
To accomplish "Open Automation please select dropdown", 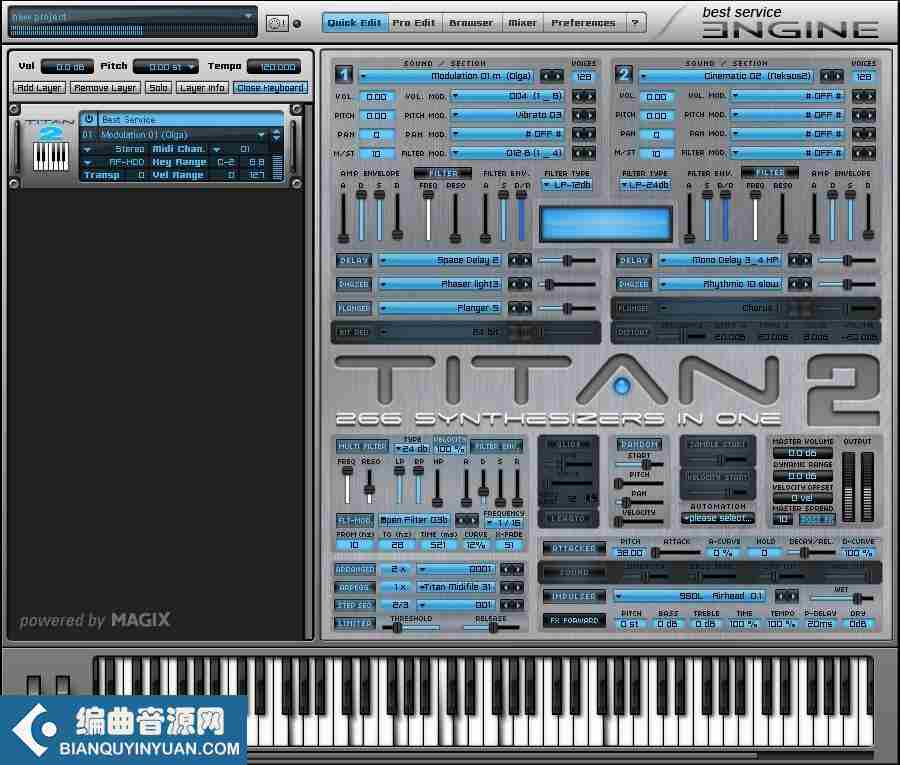I will point(717,518).
